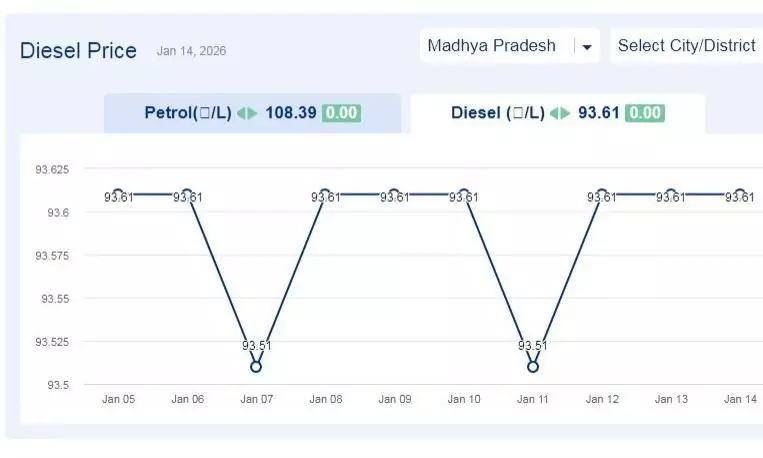Select the Jan 12 data point
Image resolution: width=763 pixels, height=458 pixels.
tap(601, 194)
